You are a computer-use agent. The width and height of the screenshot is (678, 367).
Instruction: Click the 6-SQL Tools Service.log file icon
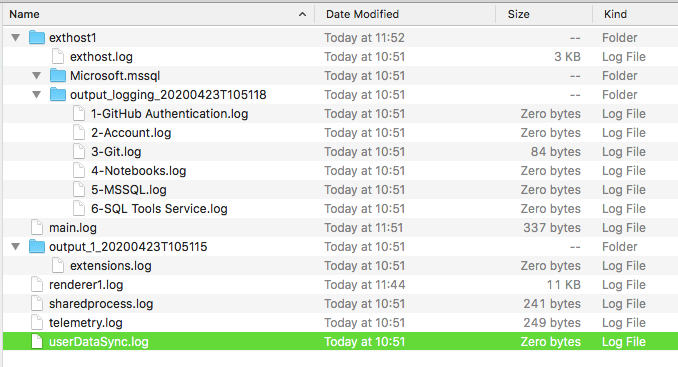click(79, 209)
